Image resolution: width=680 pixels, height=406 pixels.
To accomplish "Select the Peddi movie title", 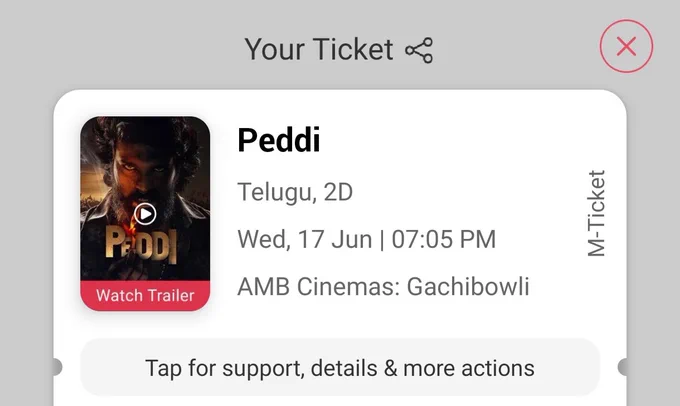I will point(279,140).
